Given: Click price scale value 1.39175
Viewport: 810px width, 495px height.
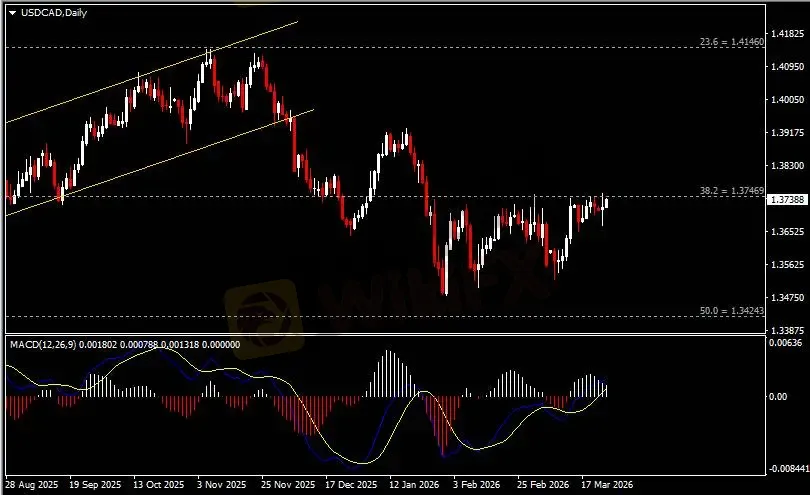Looking at the screenshot, I should coord(787,133).
